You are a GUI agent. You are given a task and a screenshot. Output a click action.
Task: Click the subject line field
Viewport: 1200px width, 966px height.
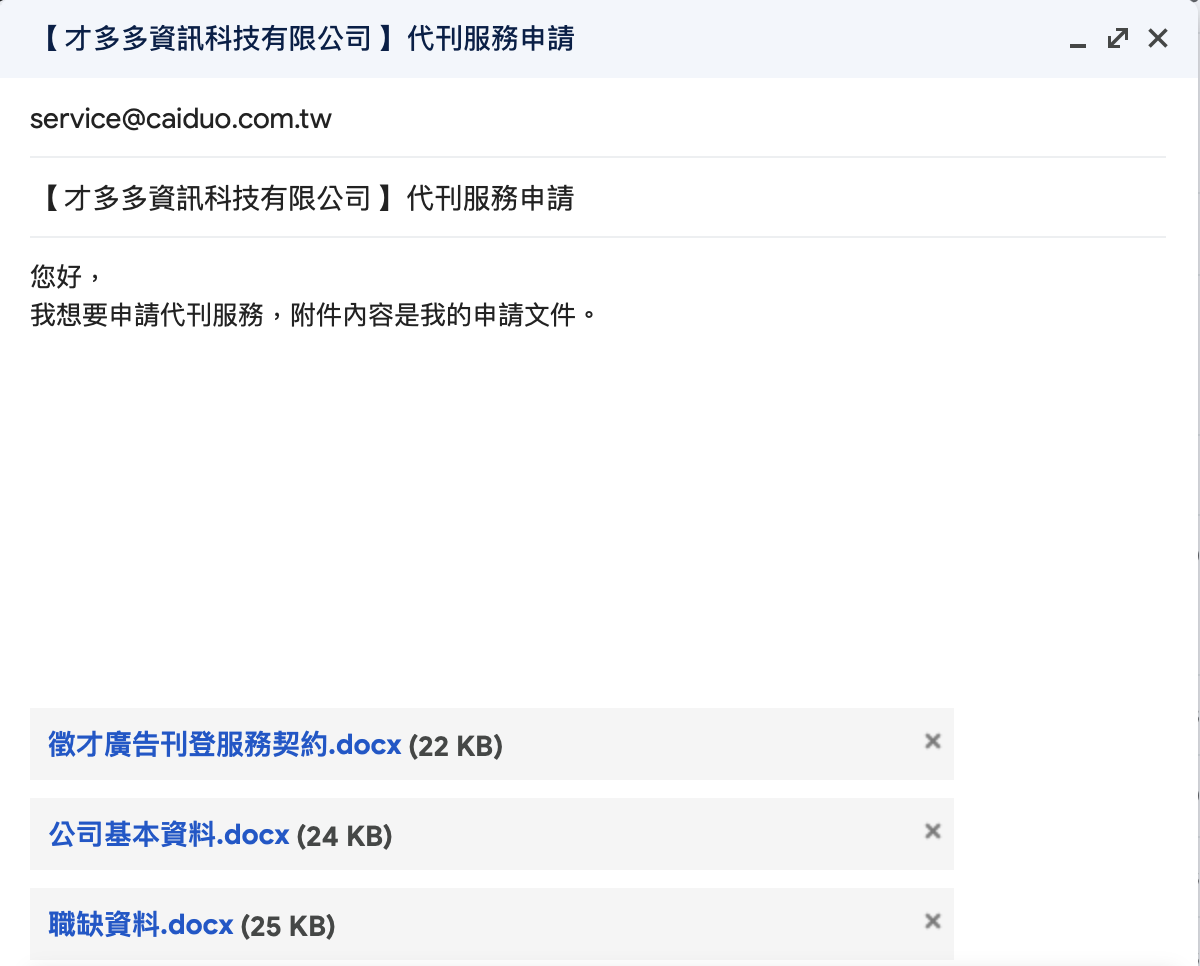[600, 198]
